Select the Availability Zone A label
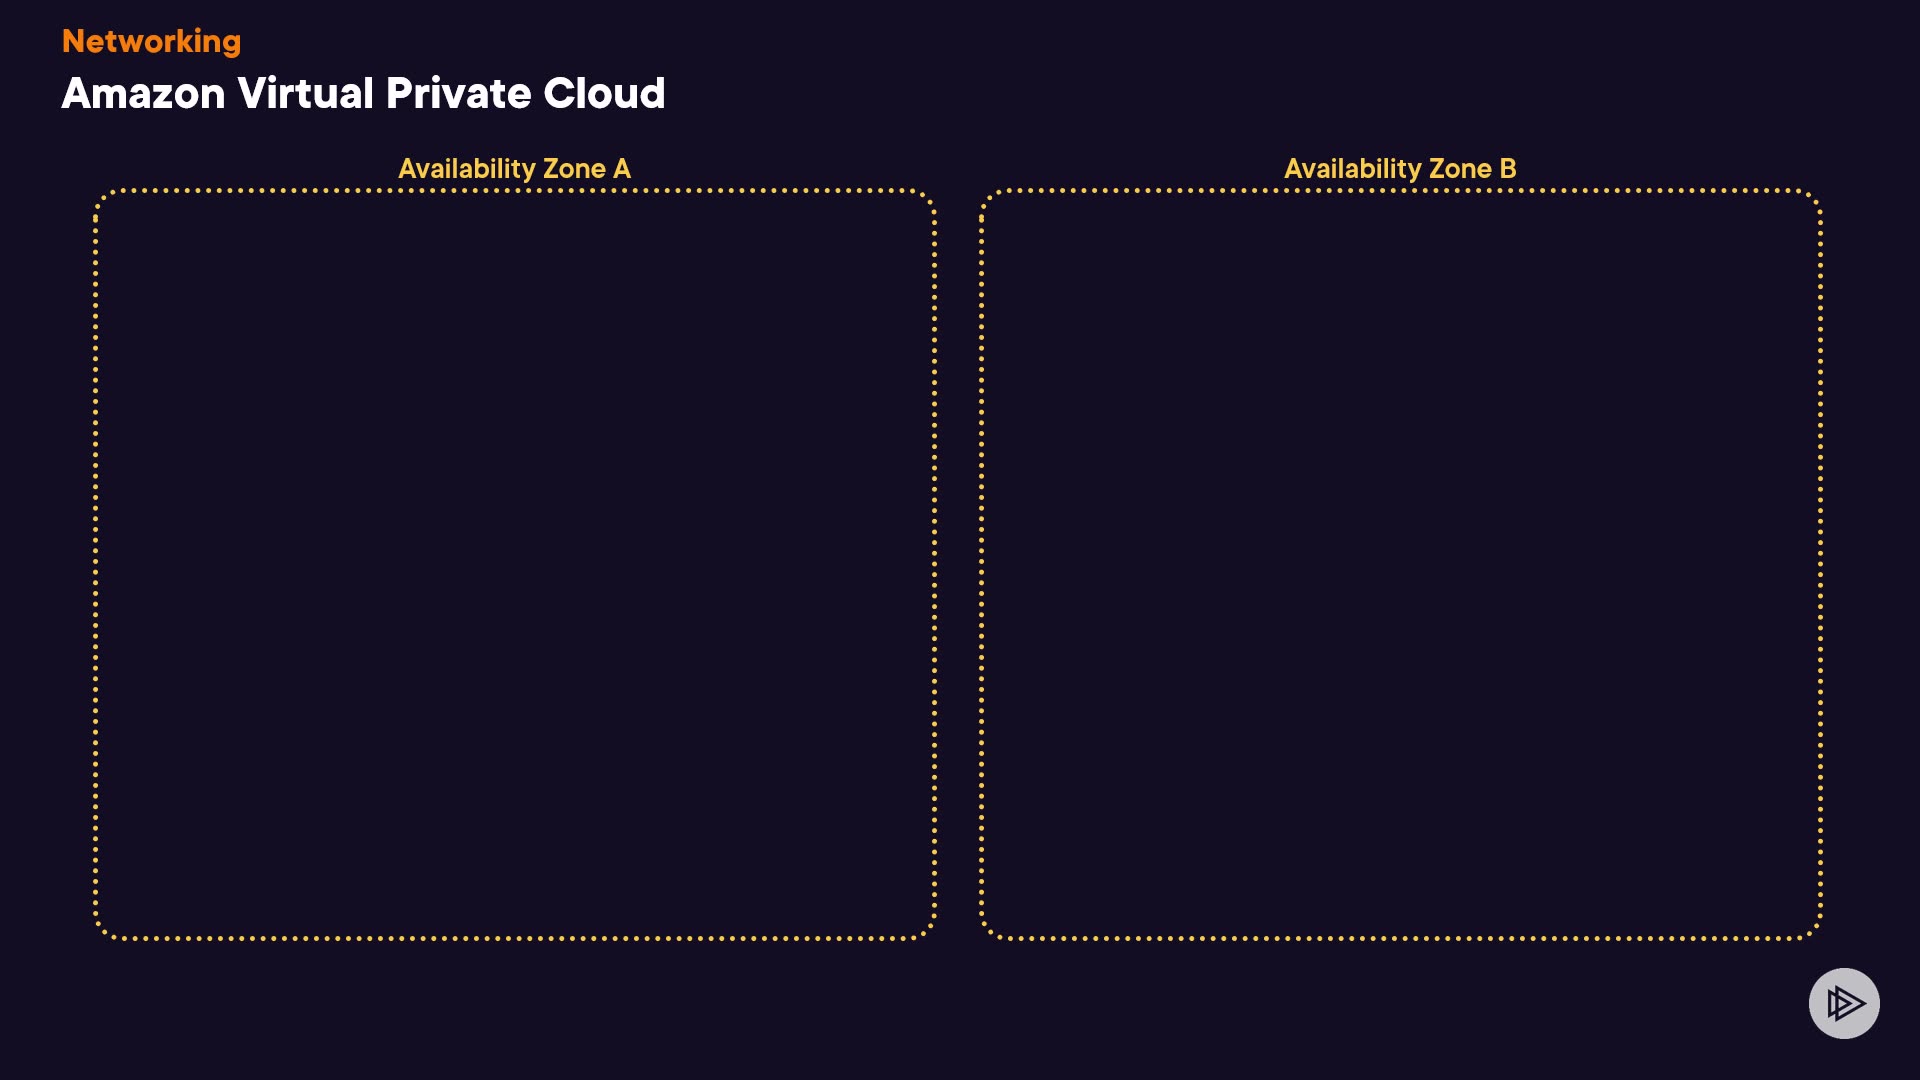The width and height of the screenshot is (1920, 1080). pyautogui.click(x=514, y=168)
